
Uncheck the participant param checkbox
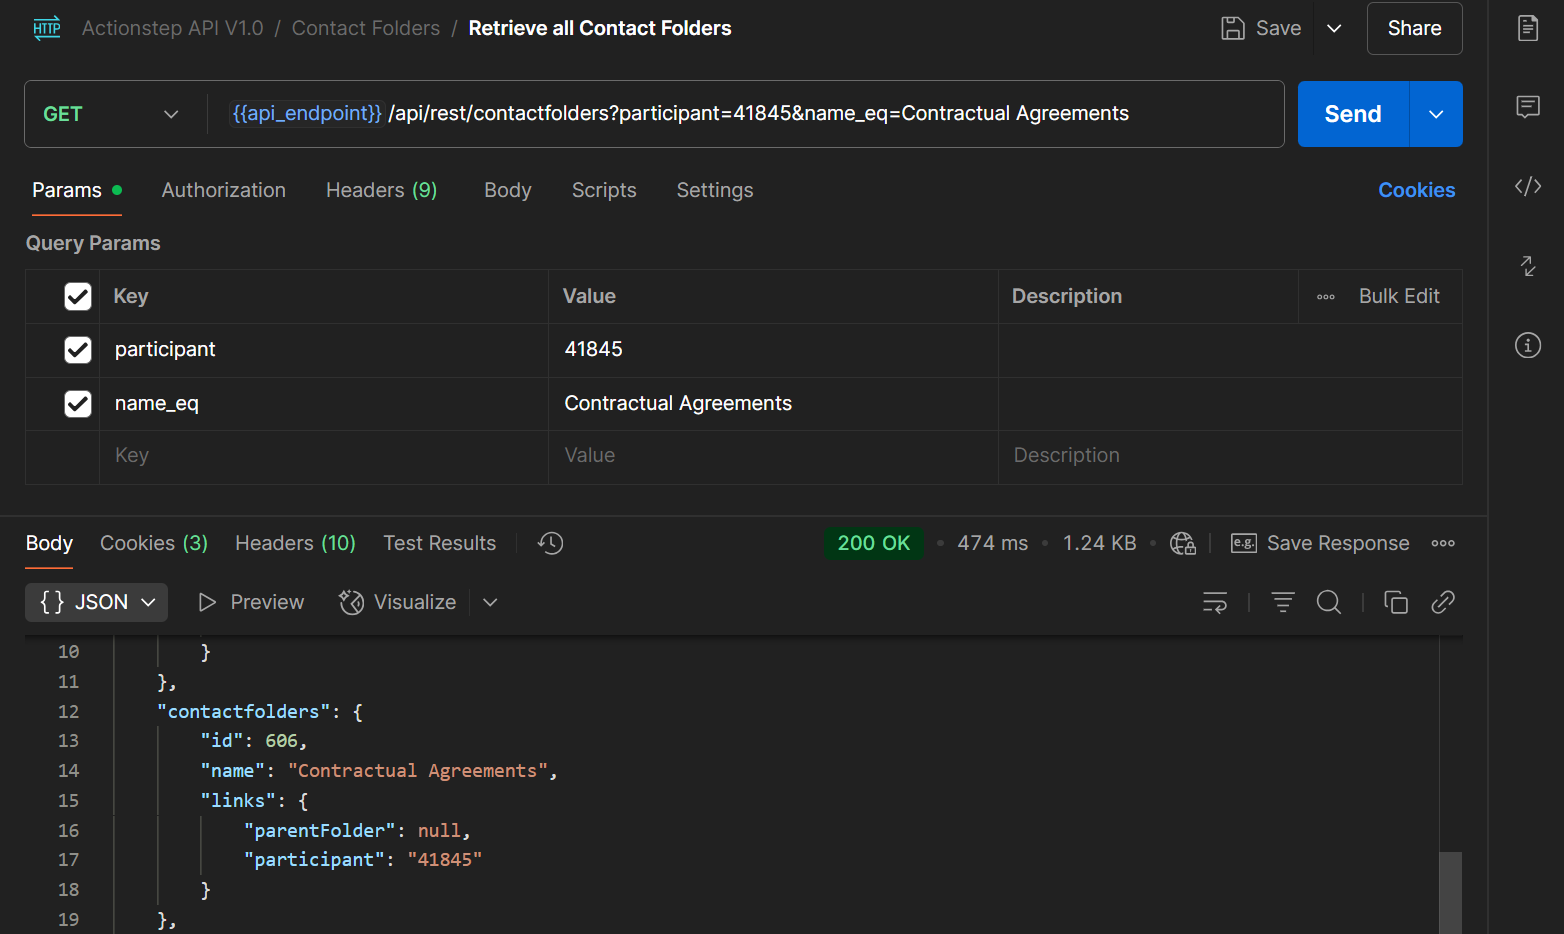click(x=78, y=350)
